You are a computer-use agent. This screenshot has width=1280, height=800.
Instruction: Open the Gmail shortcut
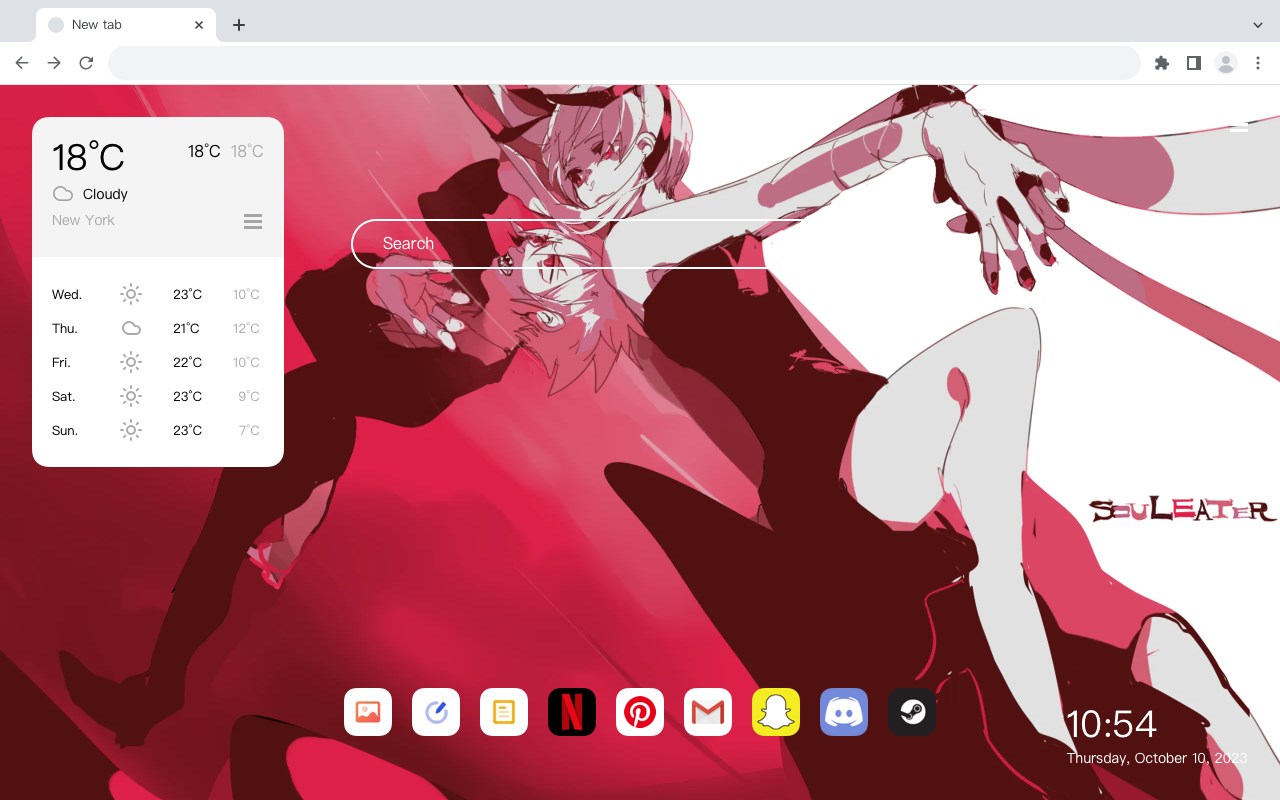click(x=708, y=712)
